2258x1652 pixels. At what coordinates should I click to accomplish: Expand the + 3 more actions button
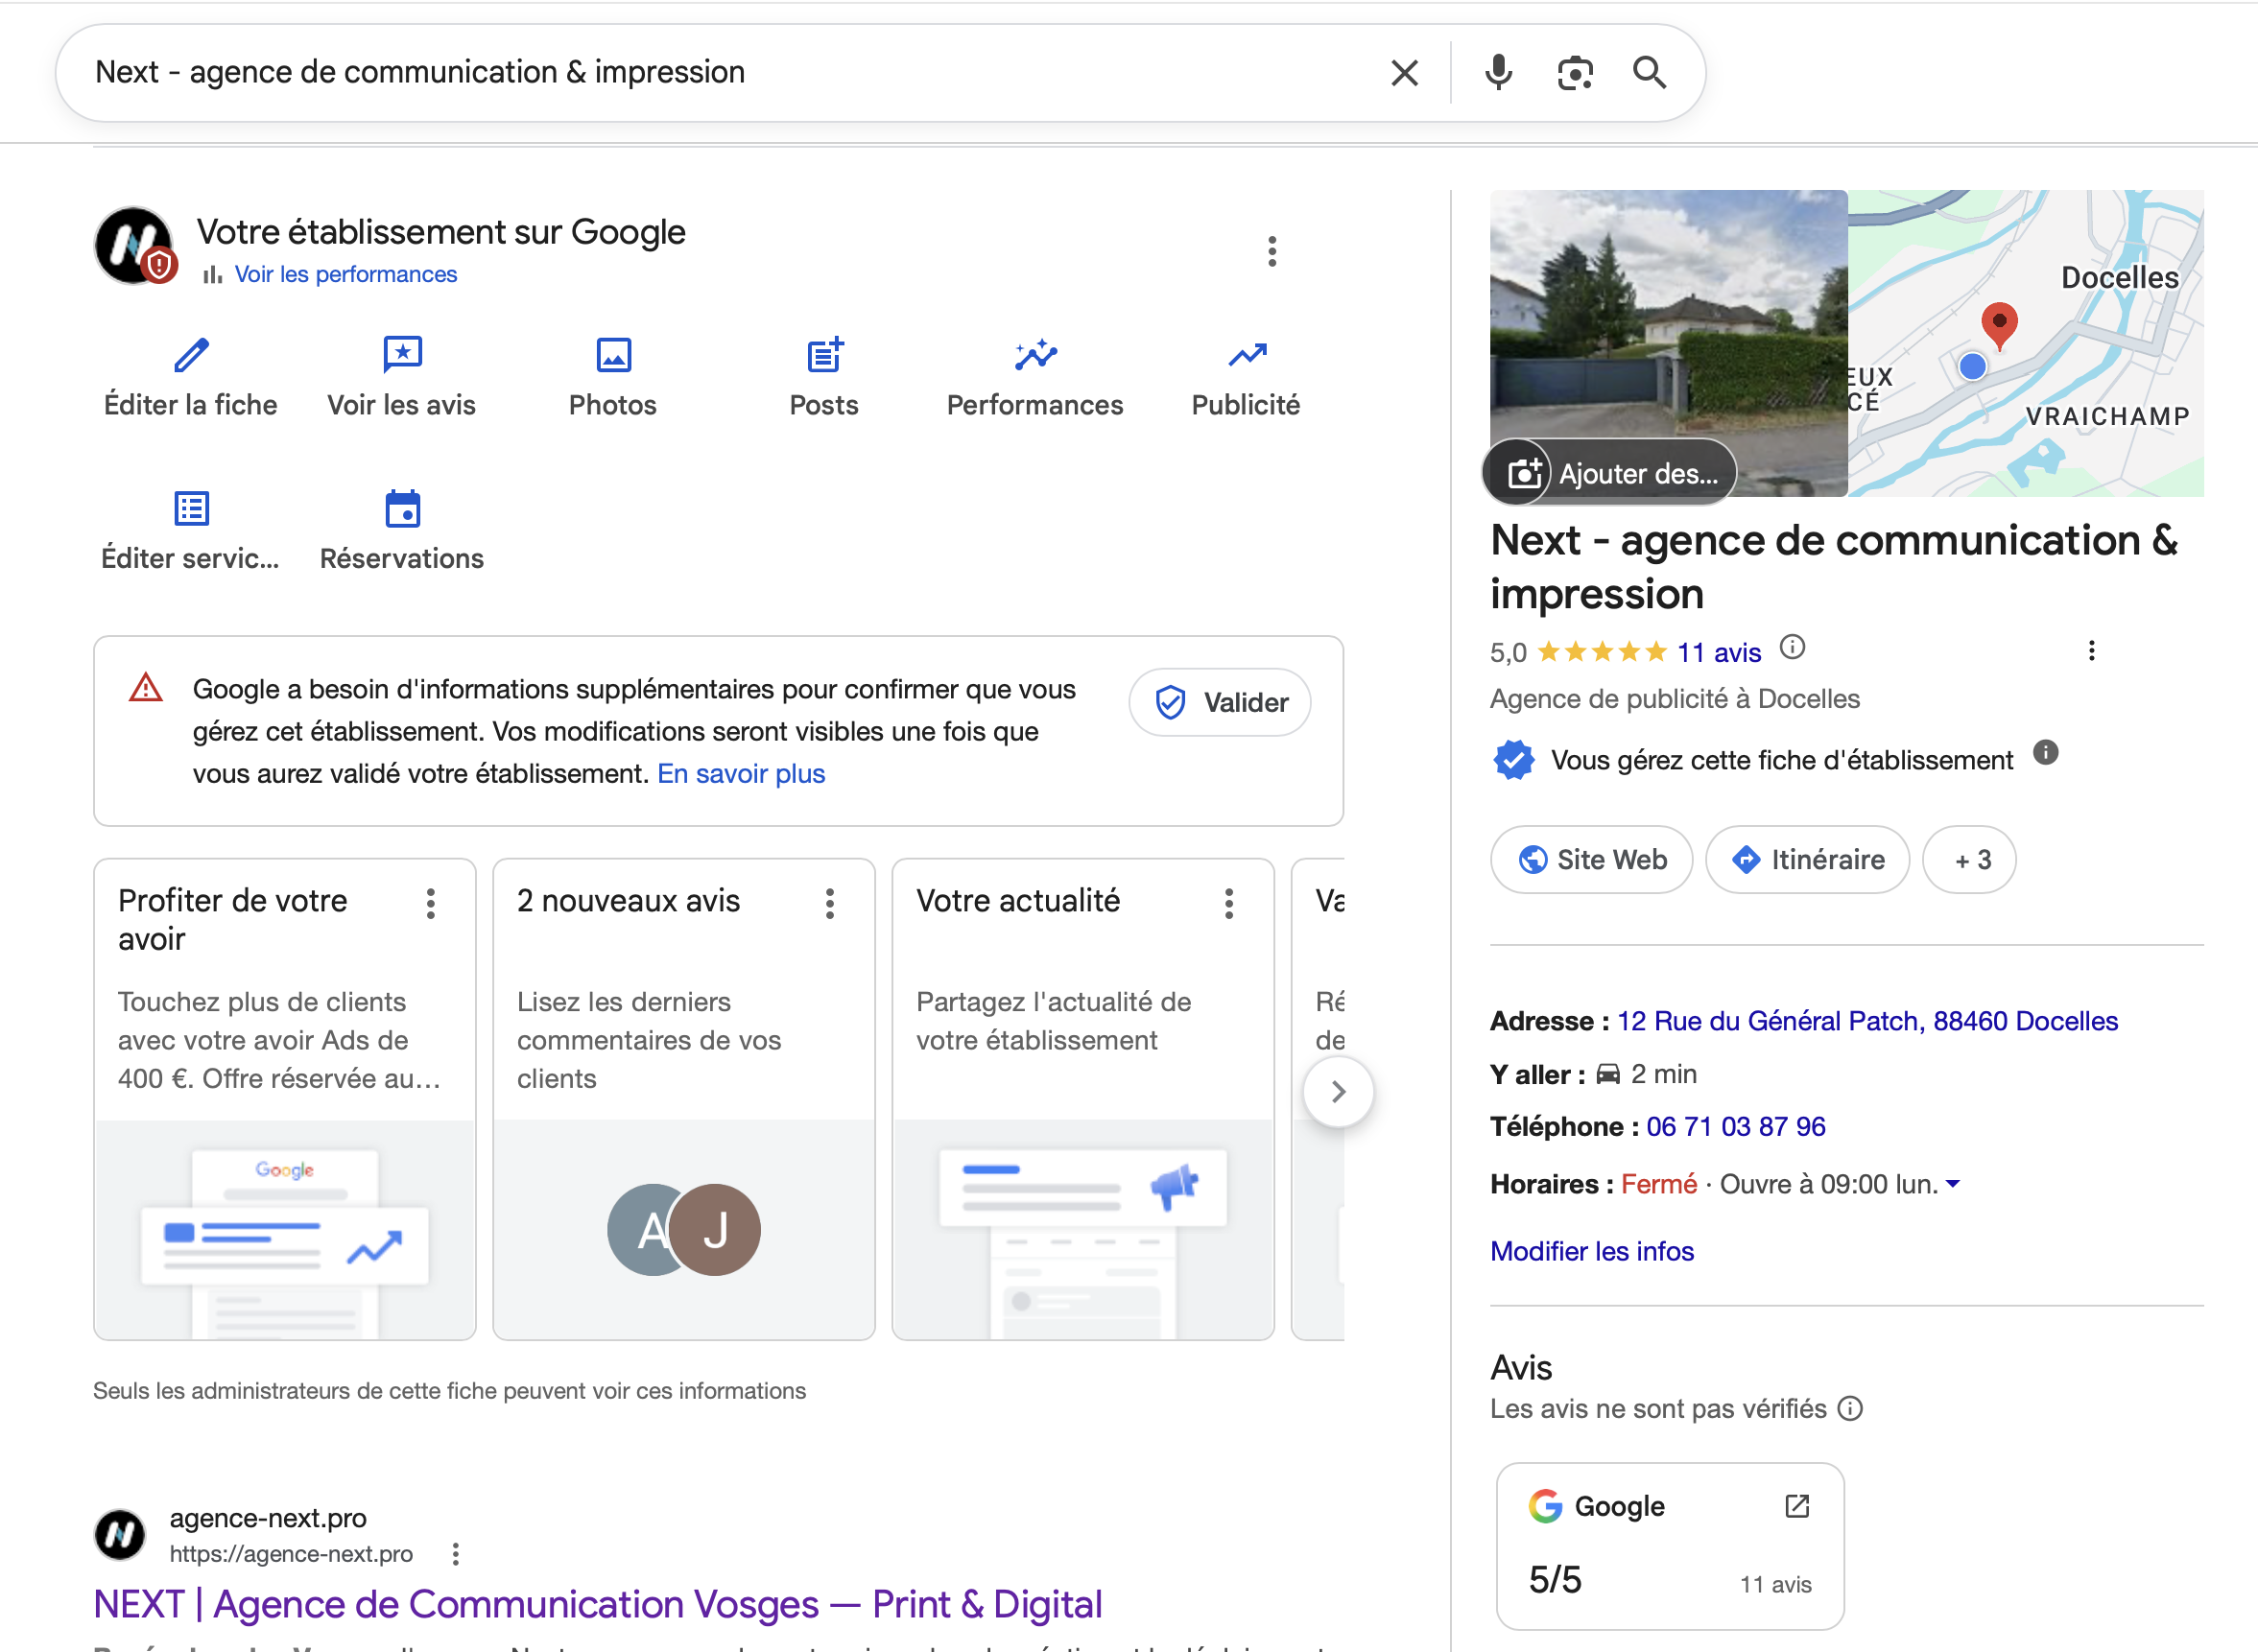pos(1969,859)
